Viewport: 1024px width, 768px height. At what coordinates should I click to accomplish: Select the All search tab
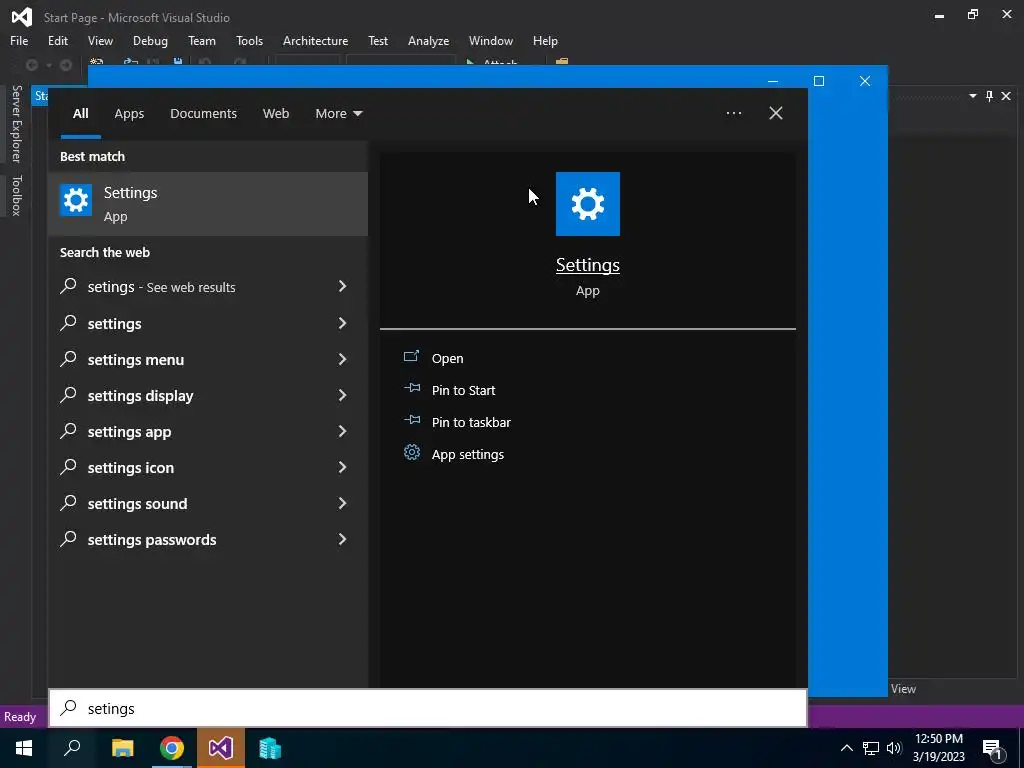point(80,113)
